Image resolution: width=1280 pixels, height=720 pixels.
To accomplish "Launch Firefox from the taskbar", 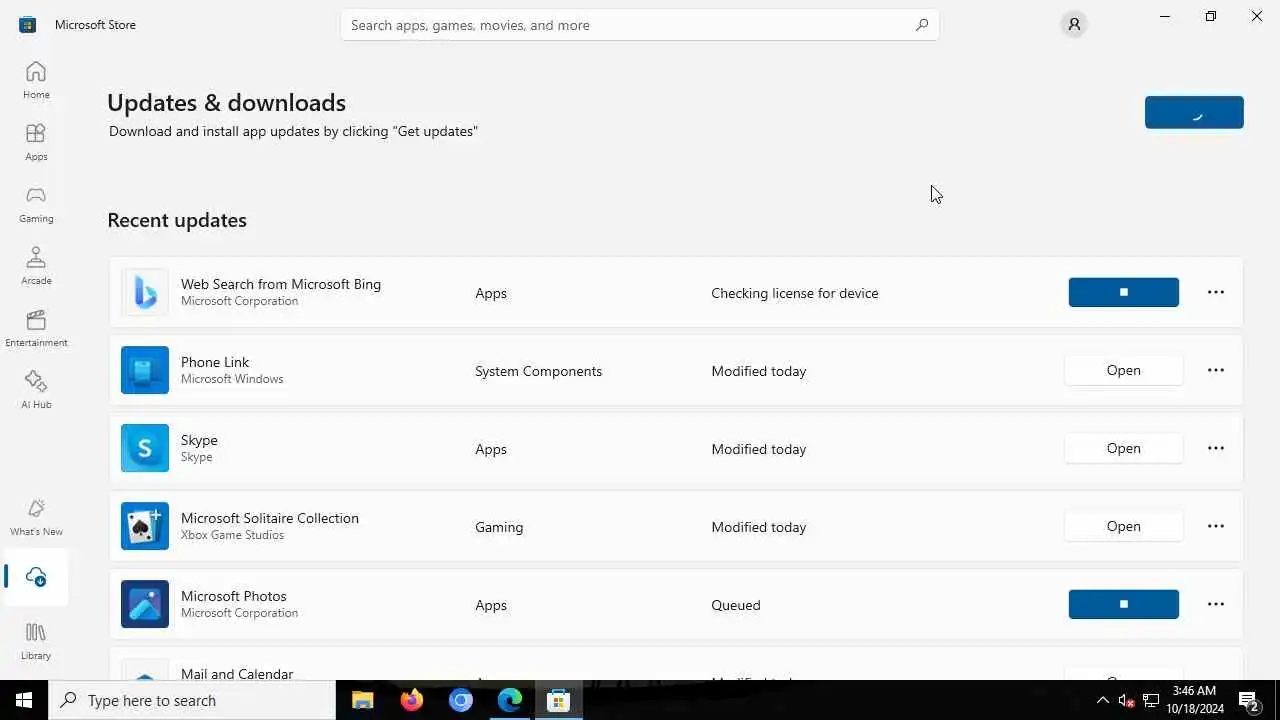I will coord(411,700).
